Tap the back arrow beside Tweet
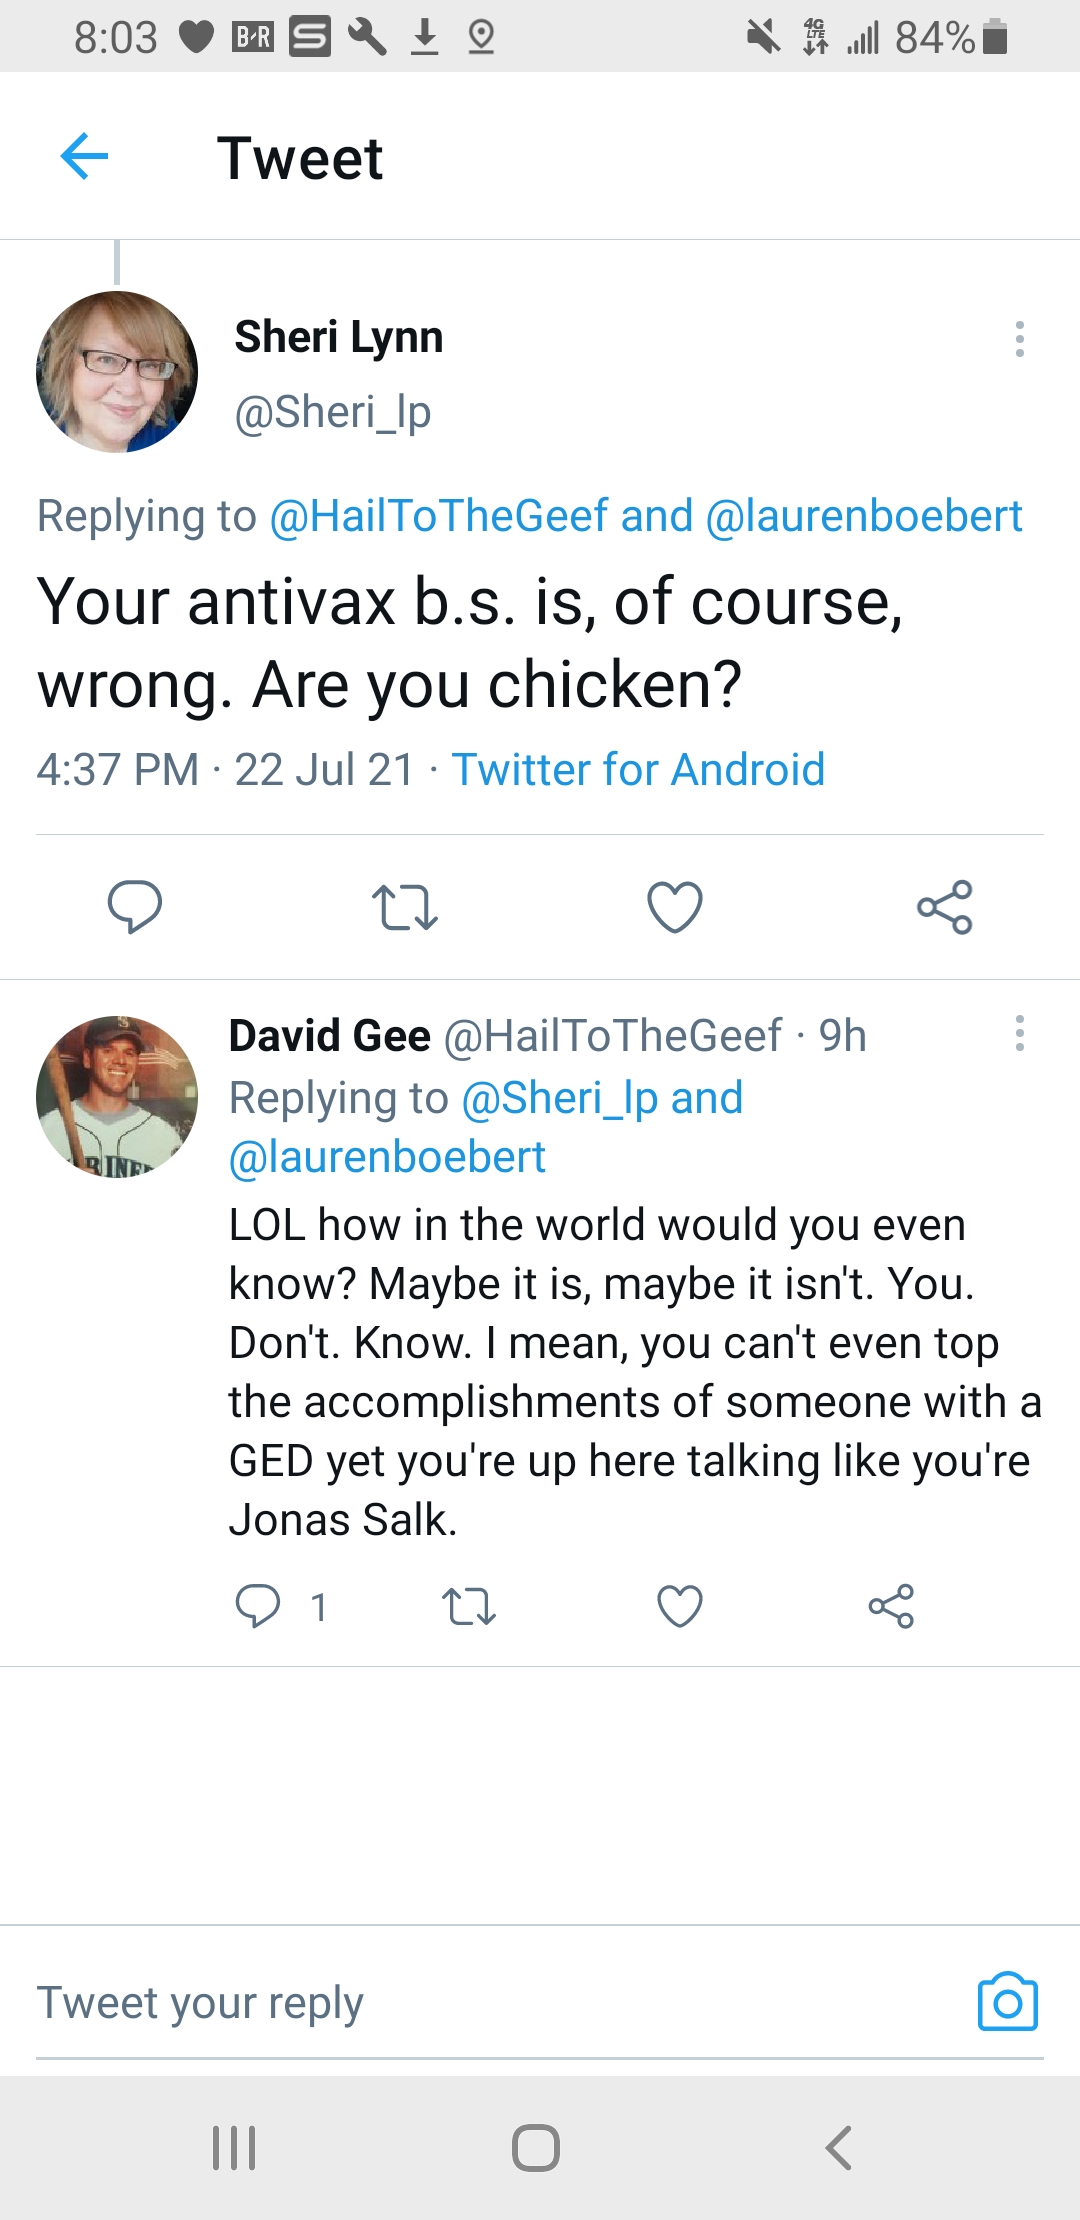 coord(84,157)
